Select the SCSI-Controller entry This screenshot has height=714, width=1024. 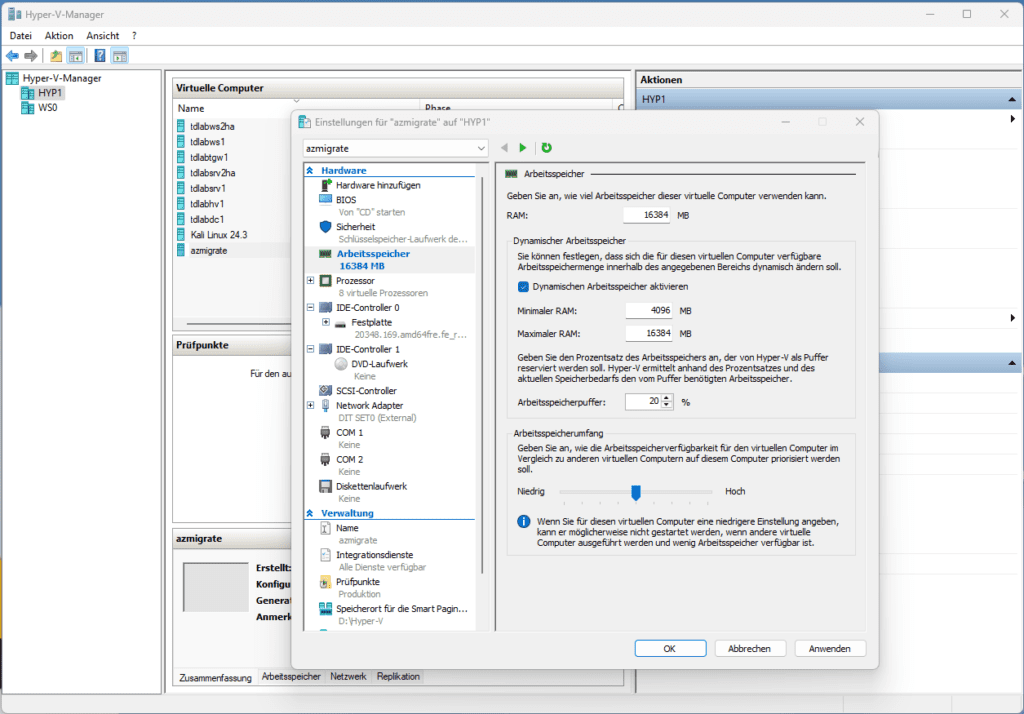[366, 391]
